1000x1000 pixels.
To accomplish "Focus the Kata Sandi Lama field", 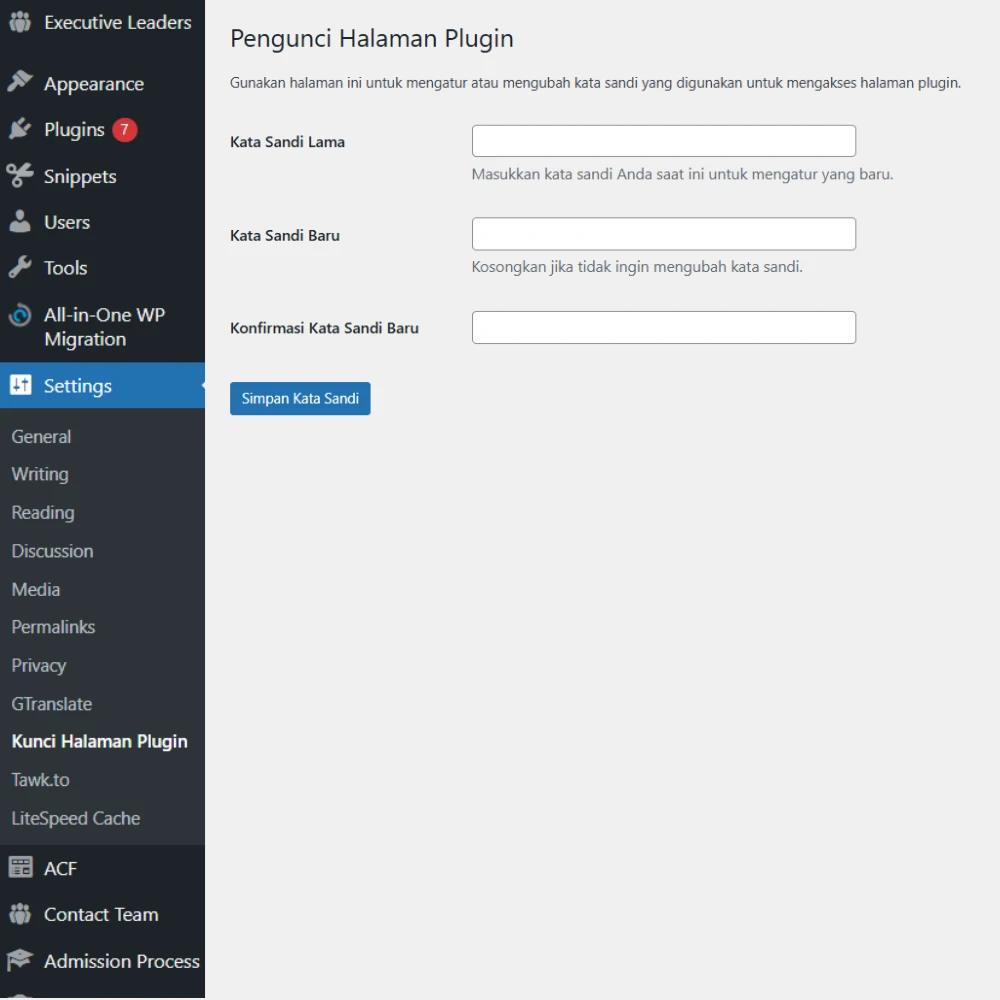I will [x=663, y=141].
